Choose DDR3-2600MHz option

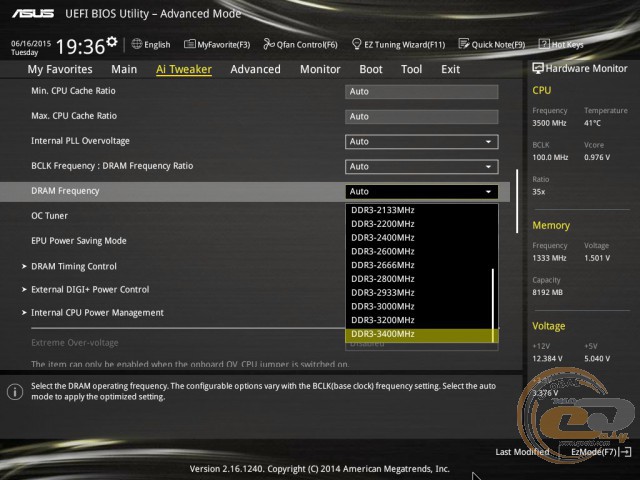419,251
